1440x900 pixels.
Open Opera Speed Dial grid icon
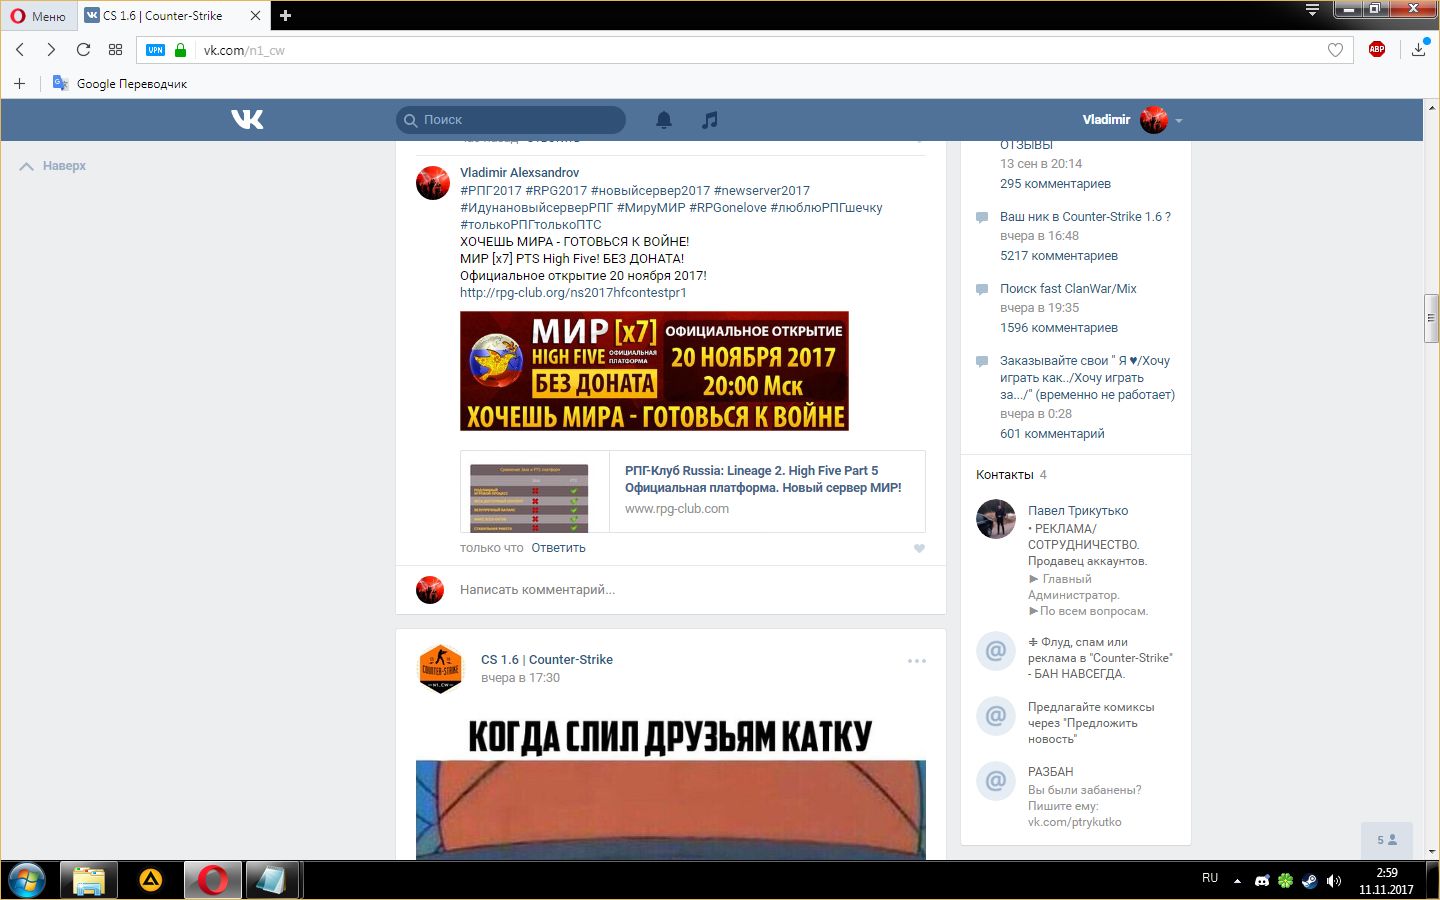pos(115,50)
